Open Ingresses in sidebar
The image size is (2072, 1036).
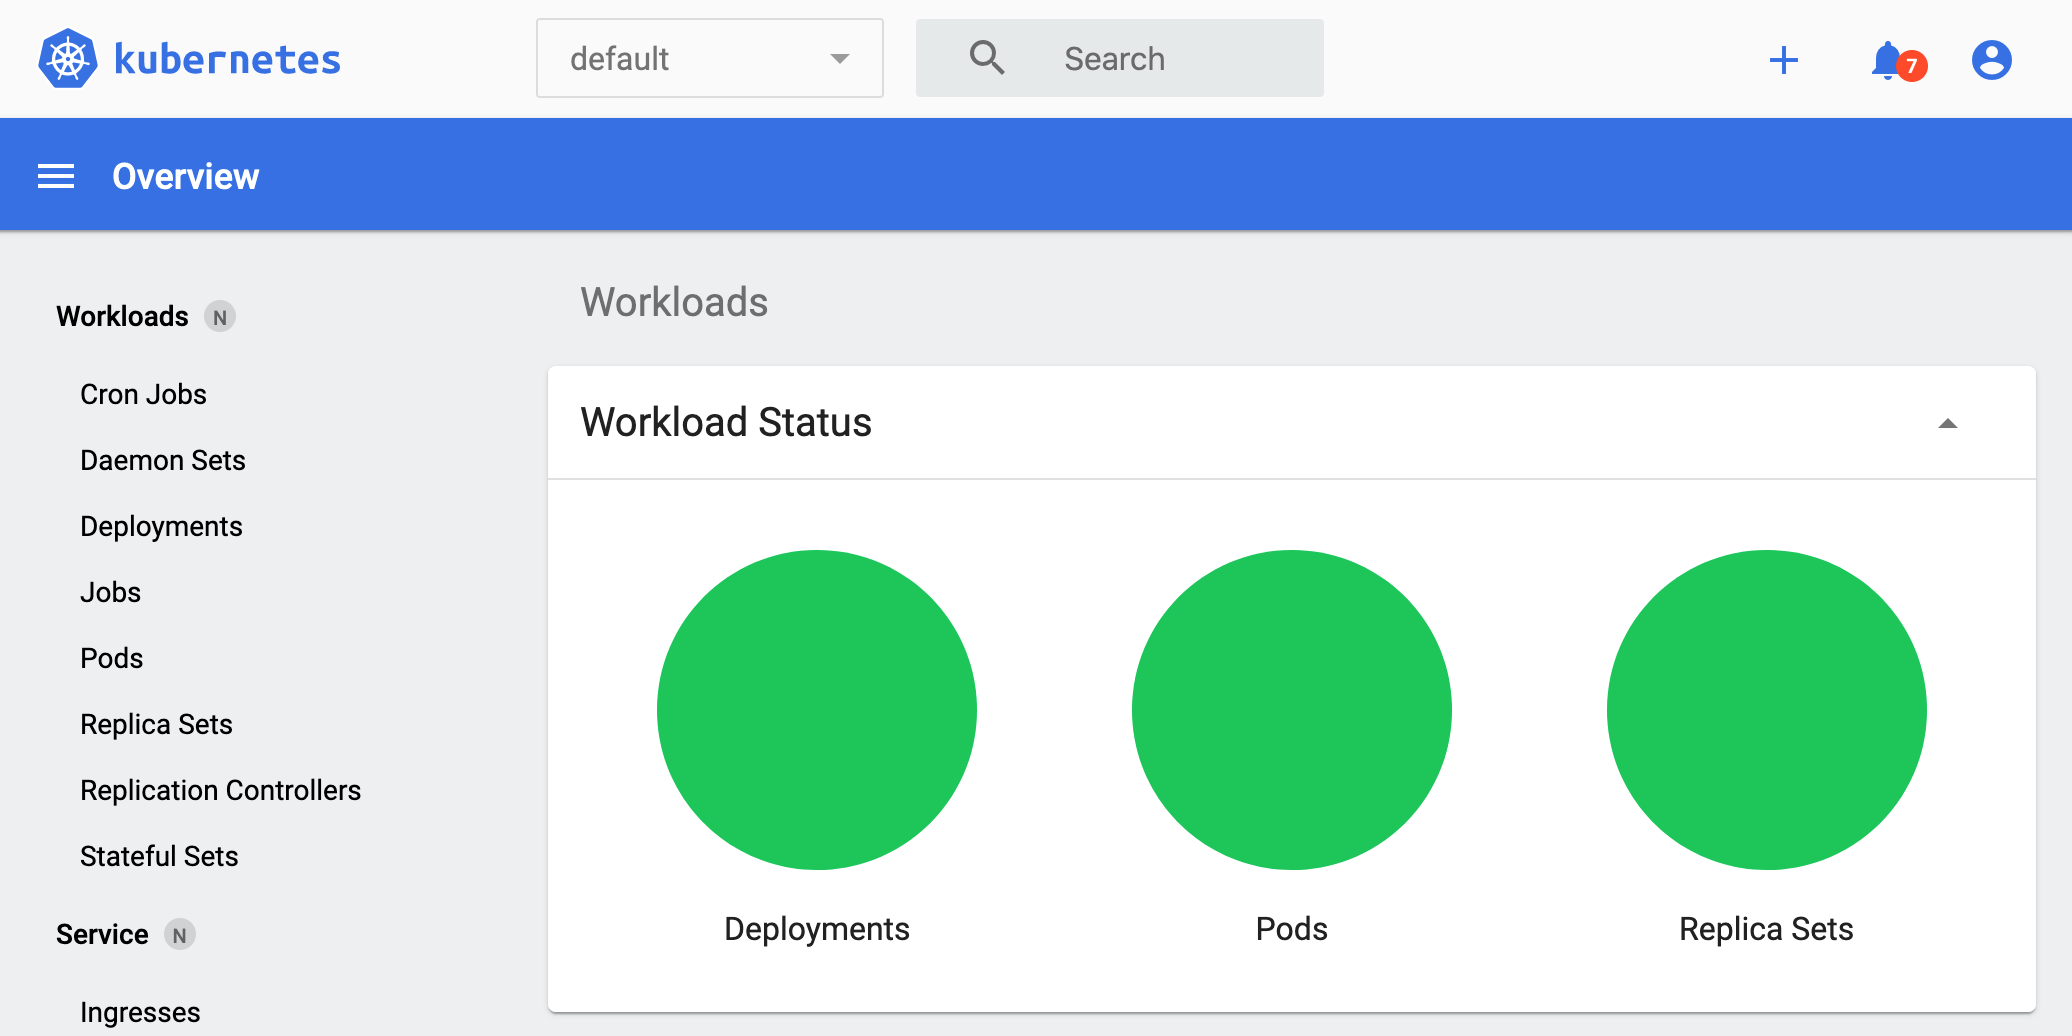[140, 1012]
